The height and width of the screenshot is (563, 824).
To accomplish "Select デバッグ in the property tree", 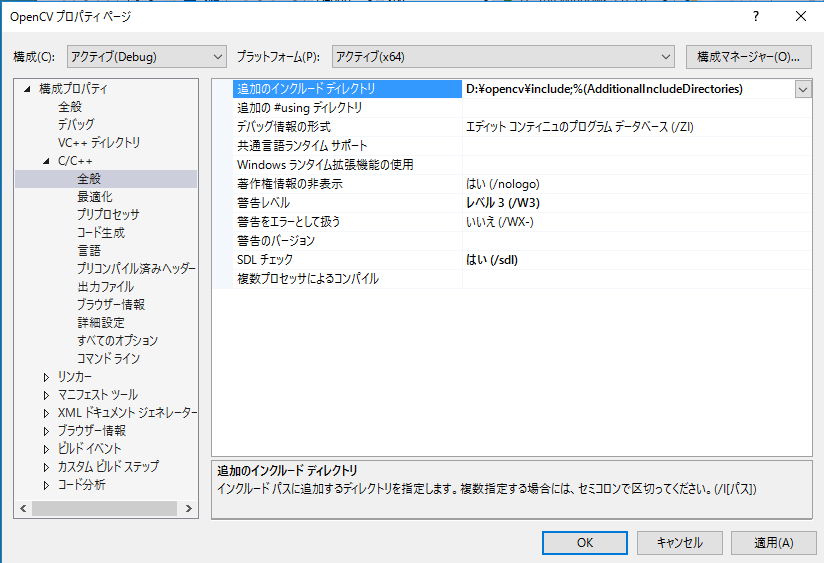I will click(76, 125).
